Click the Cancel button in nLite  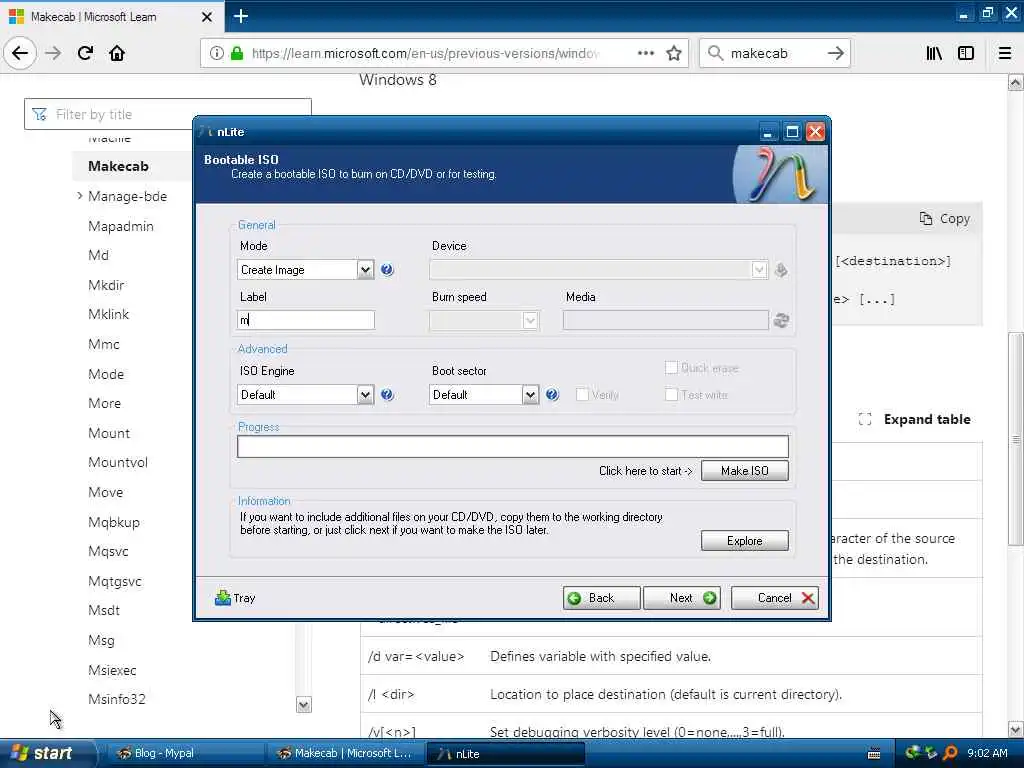pos(775,598)
